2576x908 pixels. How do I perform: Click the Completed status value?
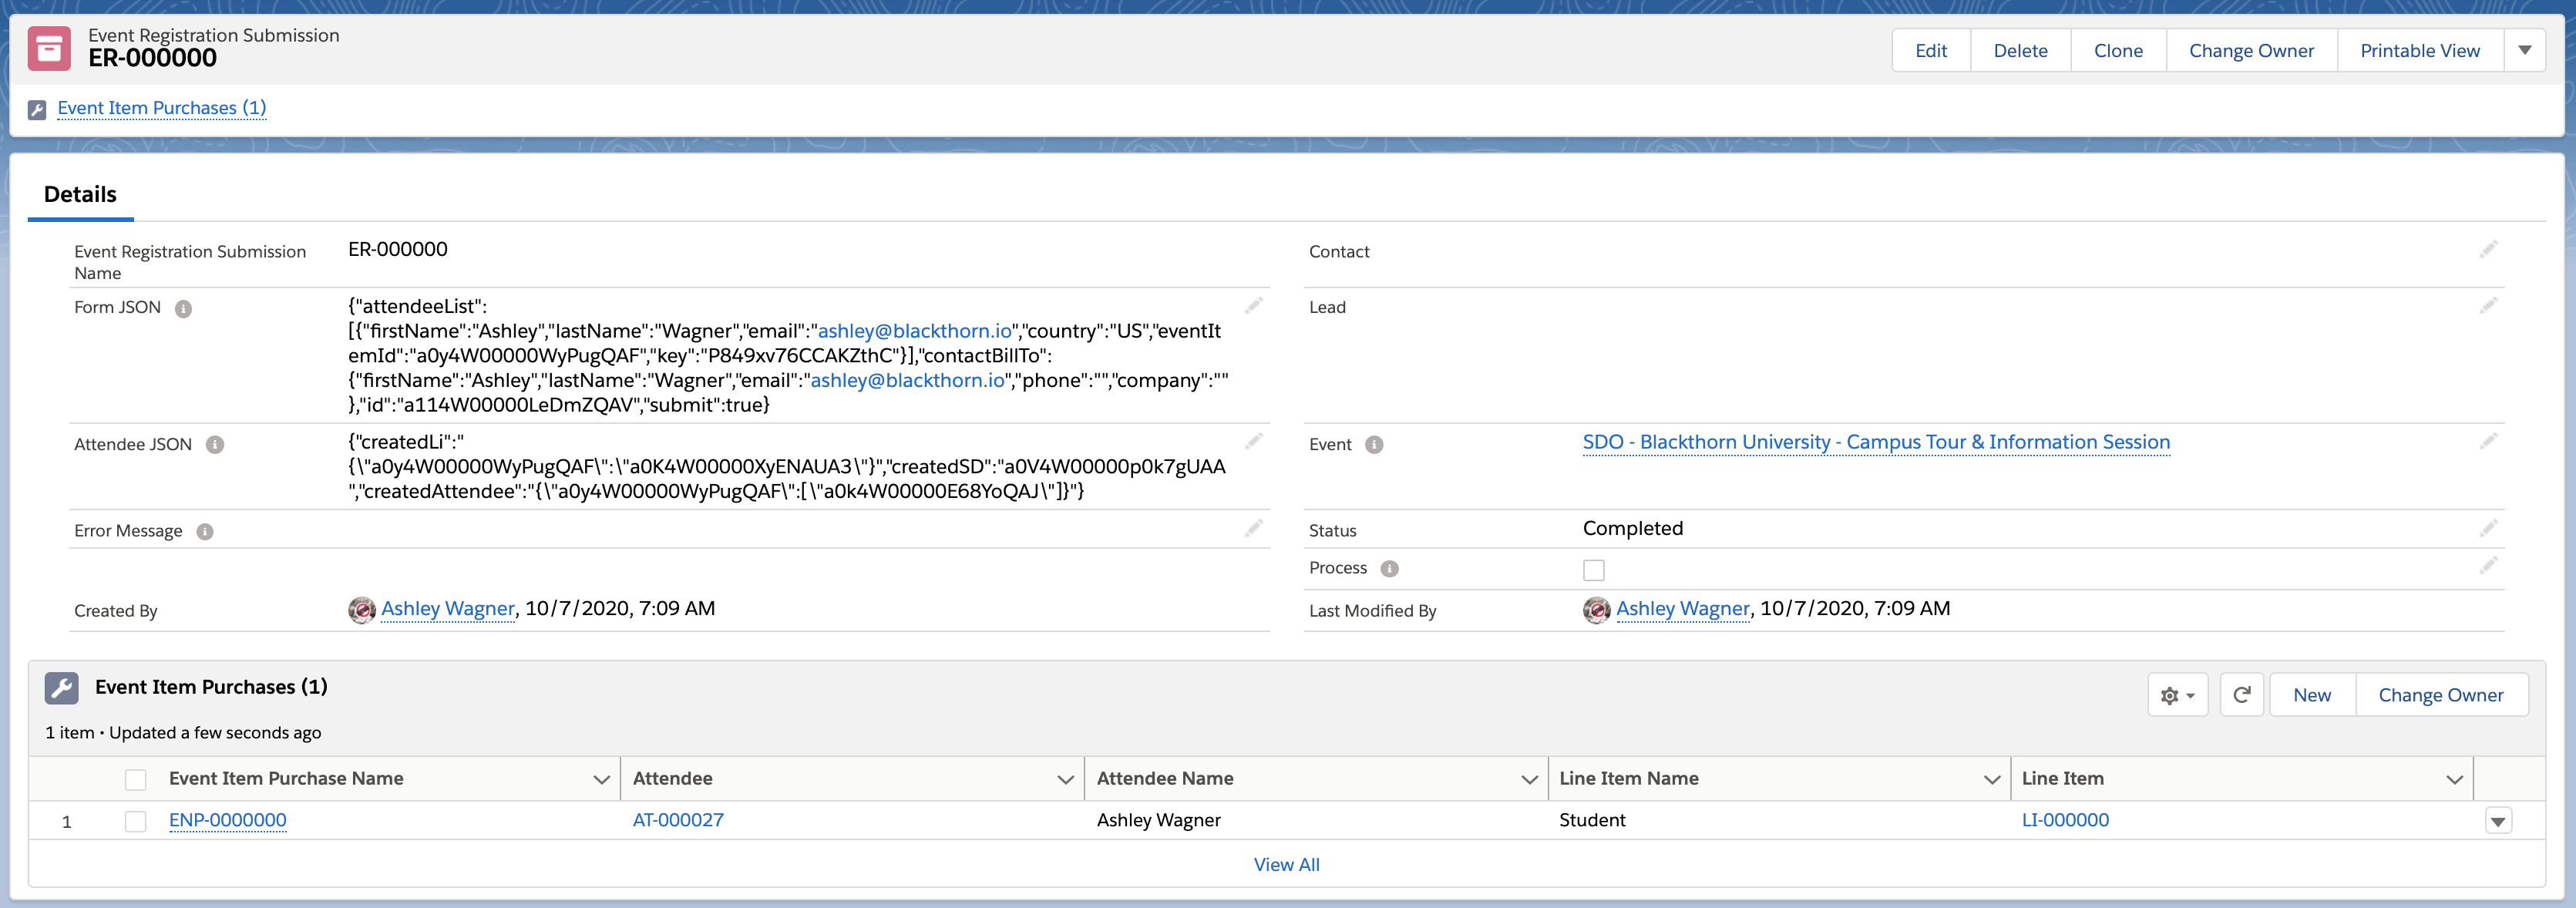coord(1633,529)
